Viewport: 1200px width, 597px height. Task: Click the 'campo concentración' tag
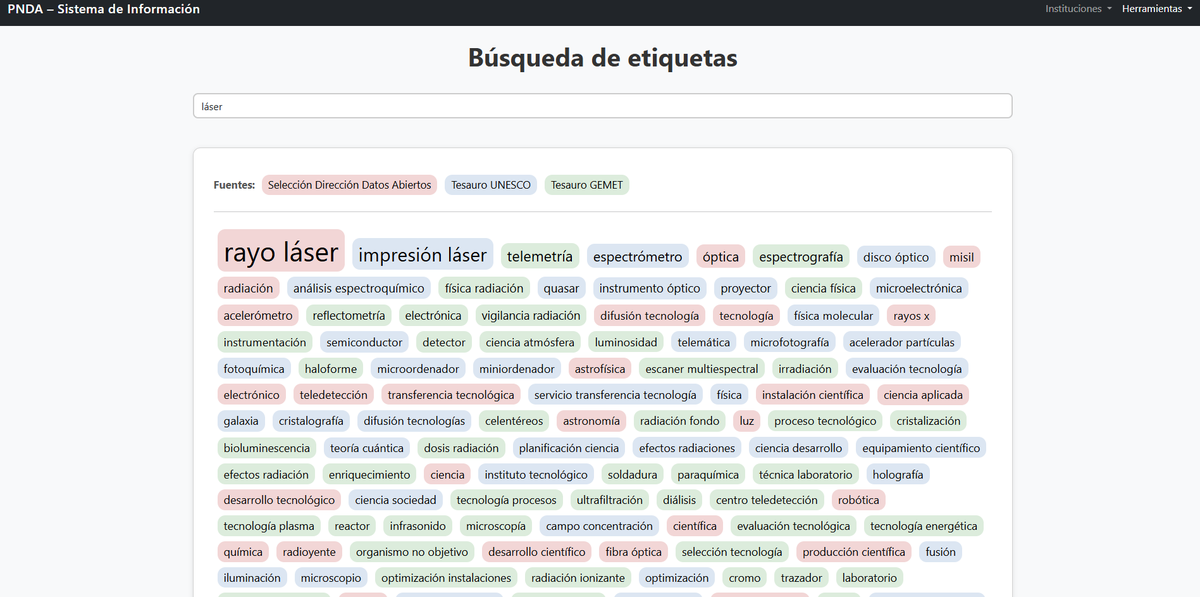[600, 526]
